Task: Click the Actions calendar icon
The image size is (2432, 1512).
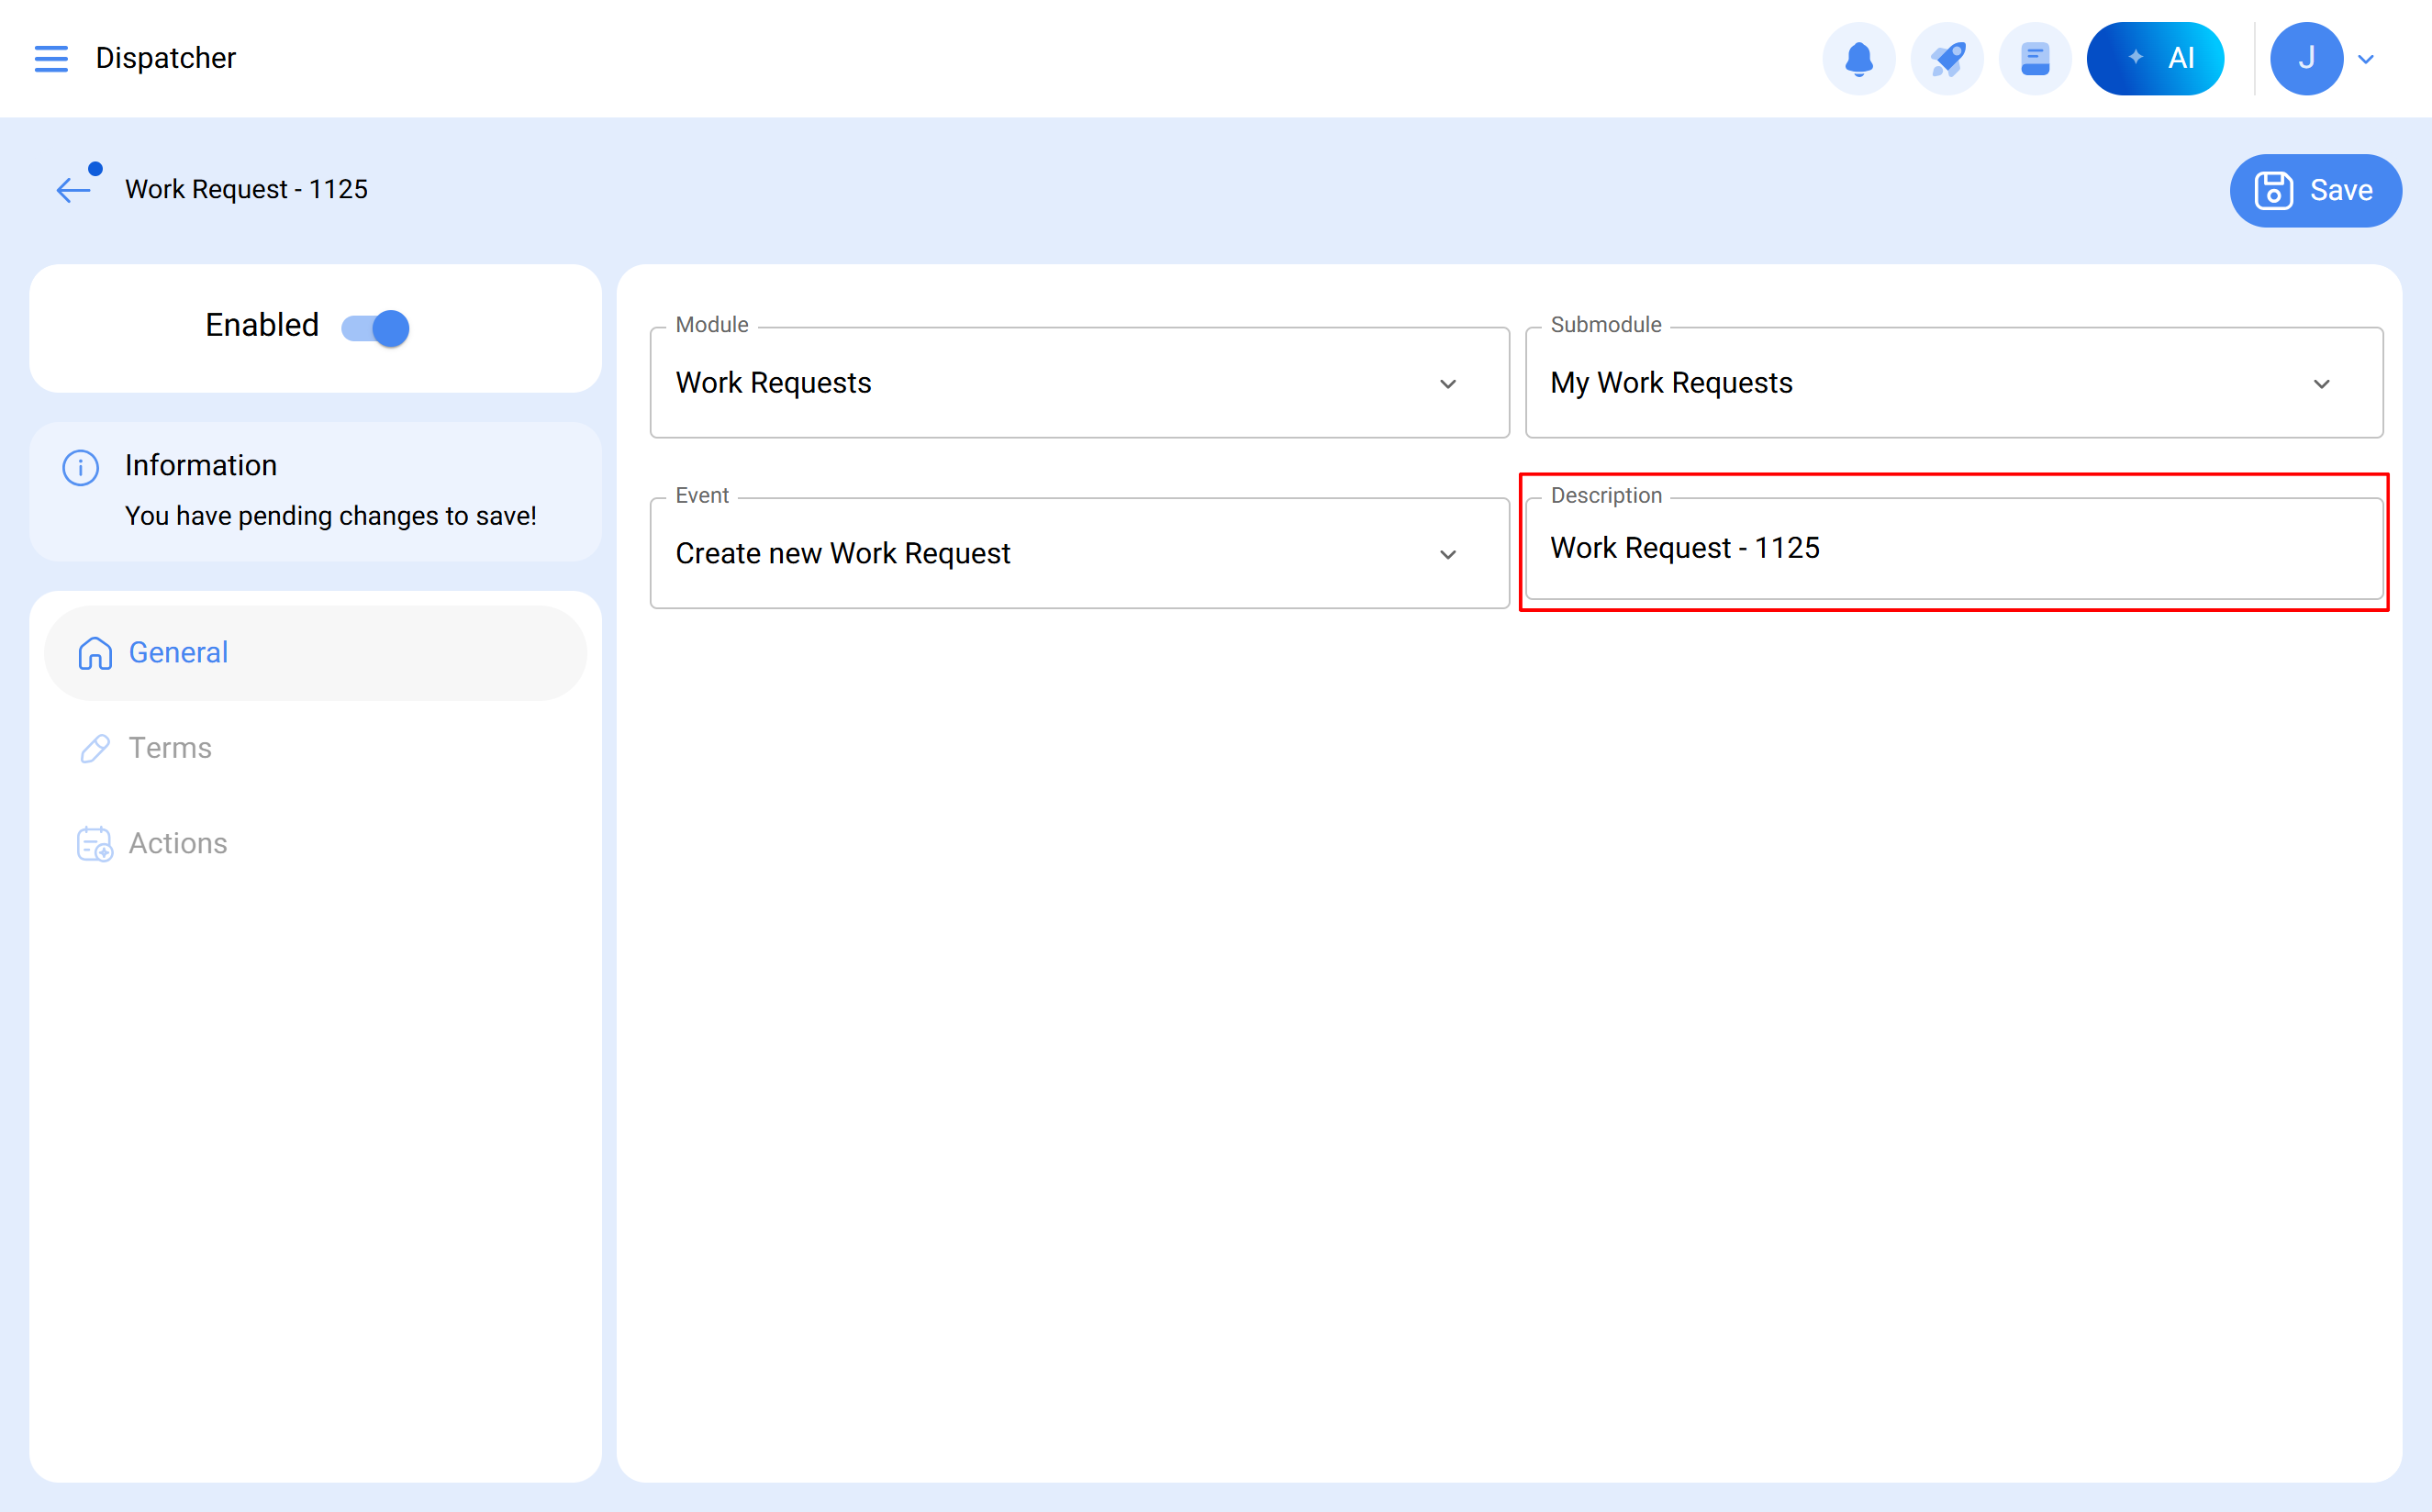Action: coord(95,844)
